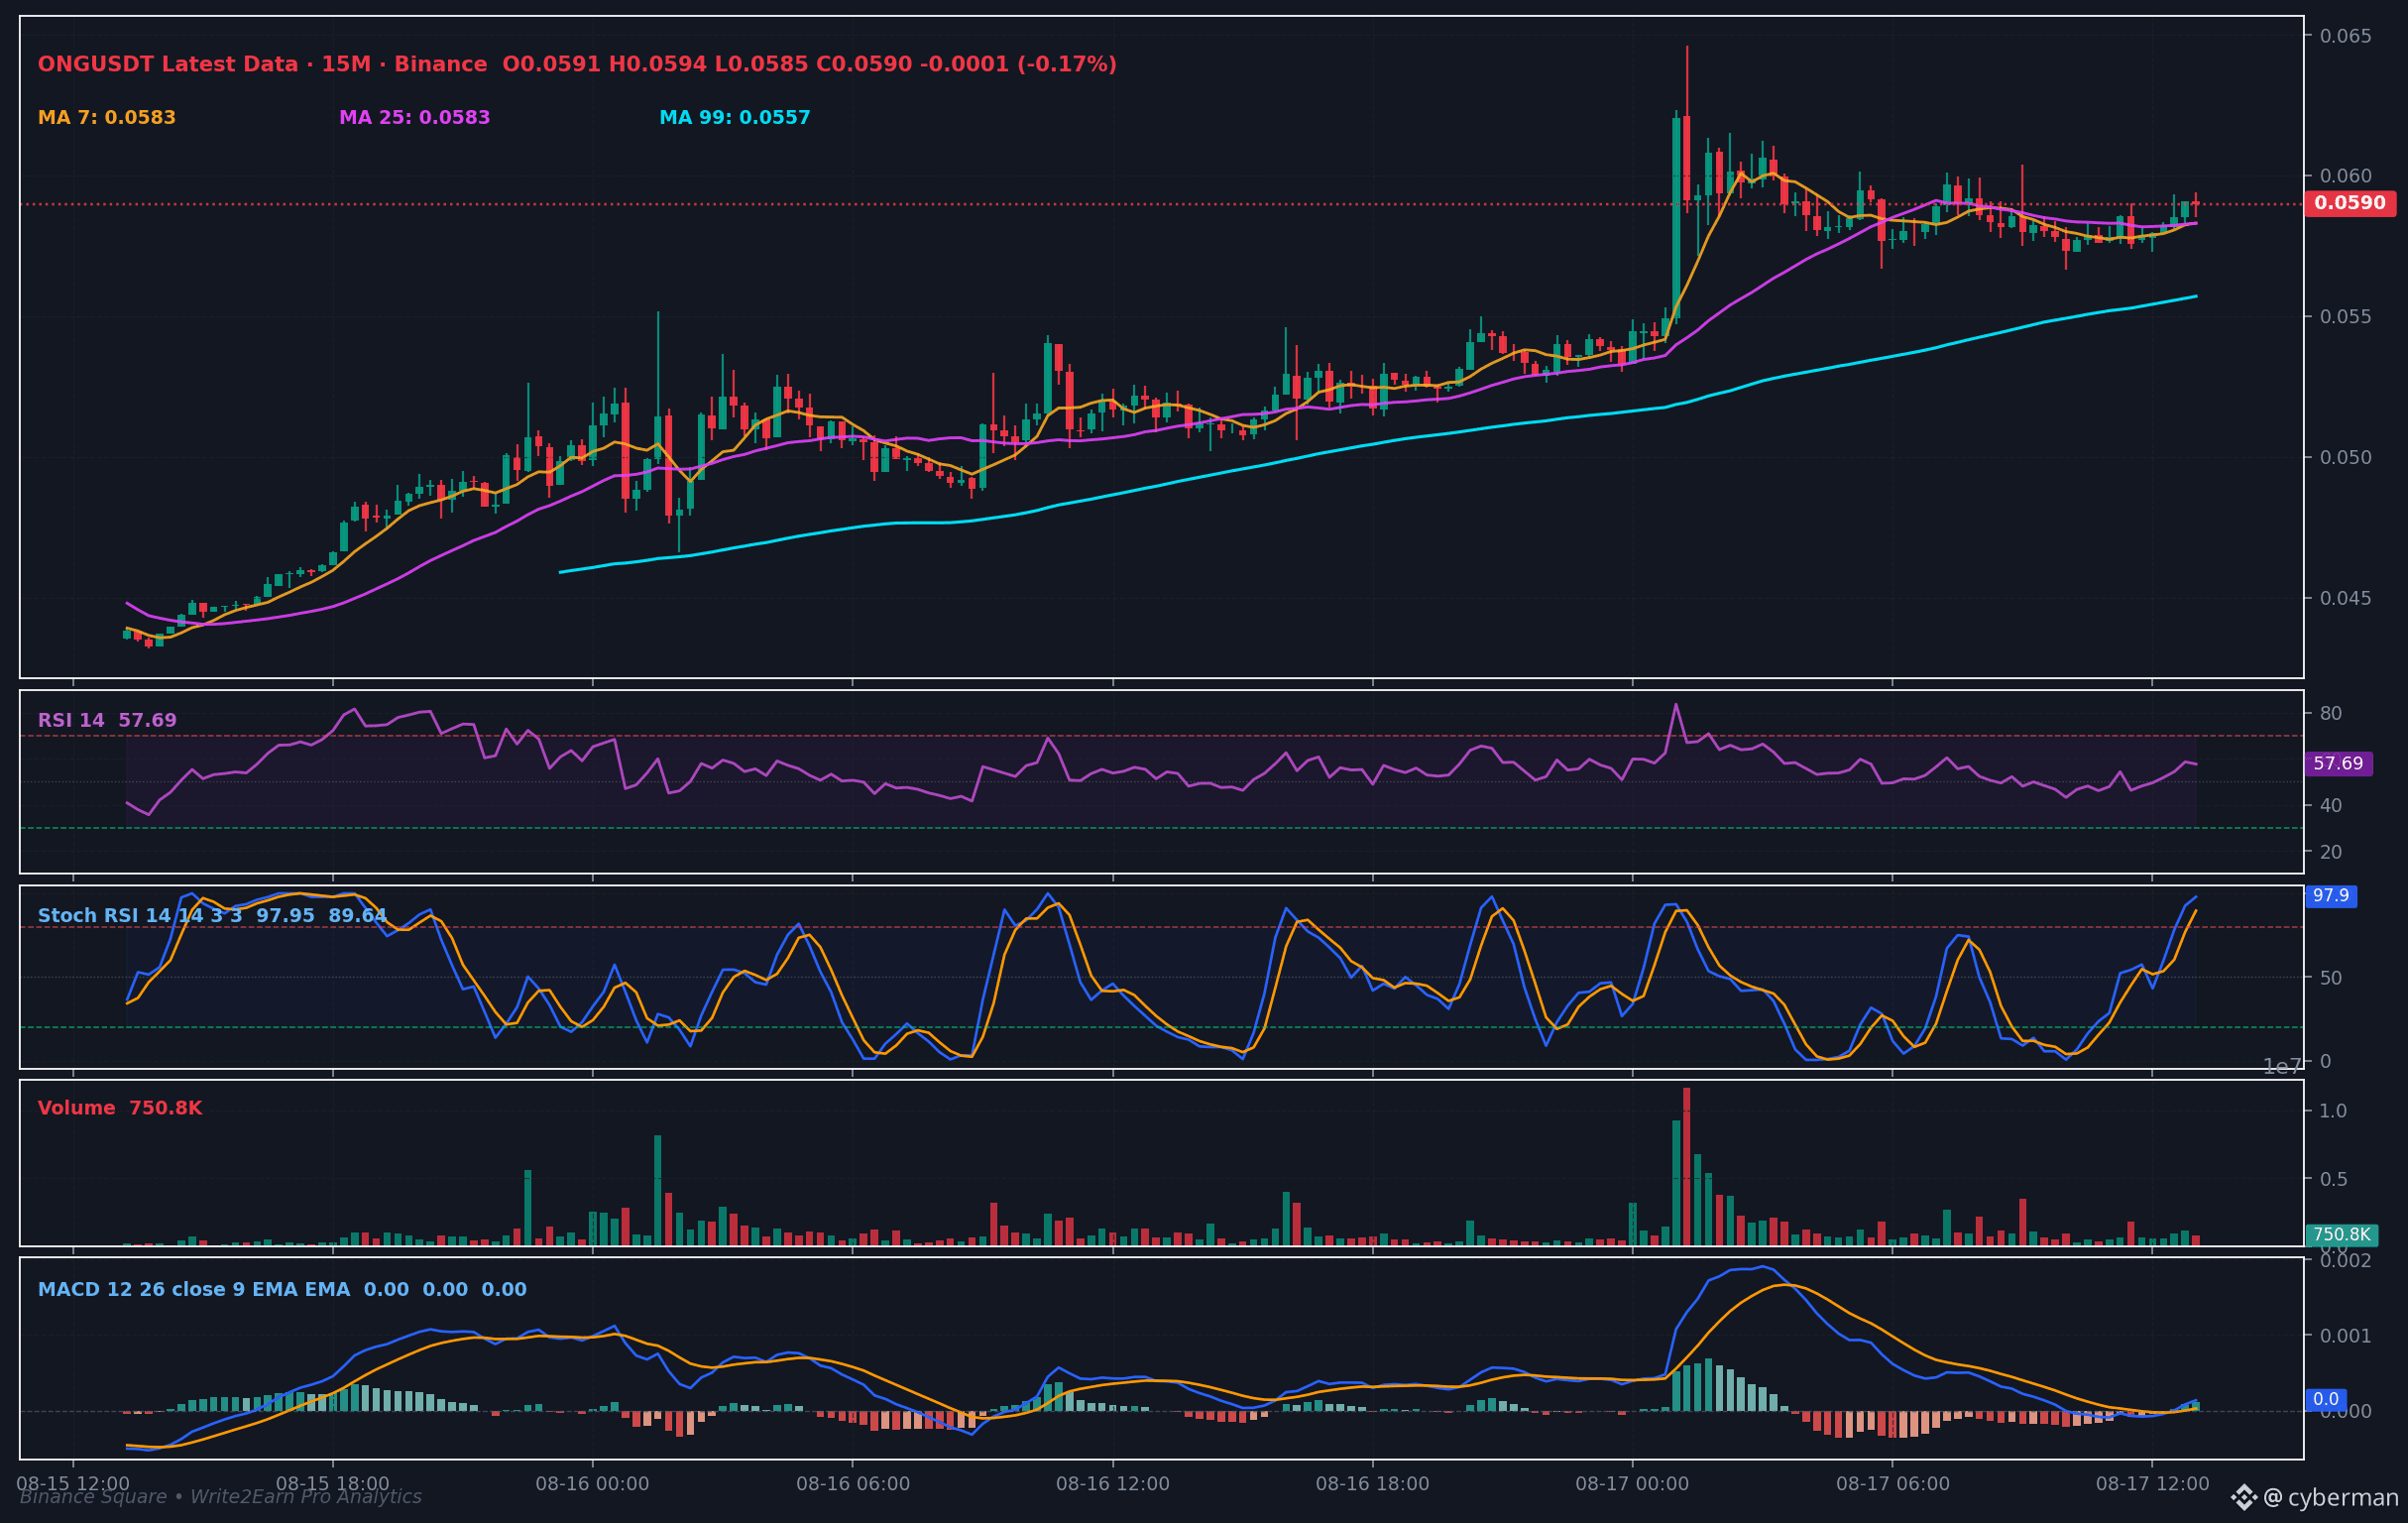2408x1523 pixels.
Task: Click the 40 tick on RSI axis
Action: coord(2331,805)
